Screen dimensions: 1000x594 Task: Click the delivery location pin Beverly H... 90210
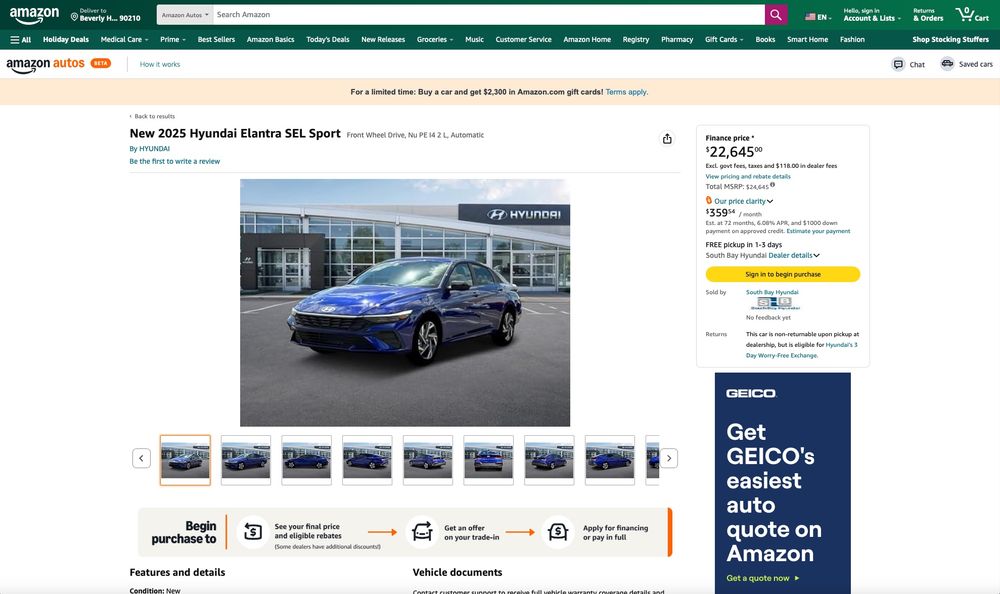(x=105, y=15)
